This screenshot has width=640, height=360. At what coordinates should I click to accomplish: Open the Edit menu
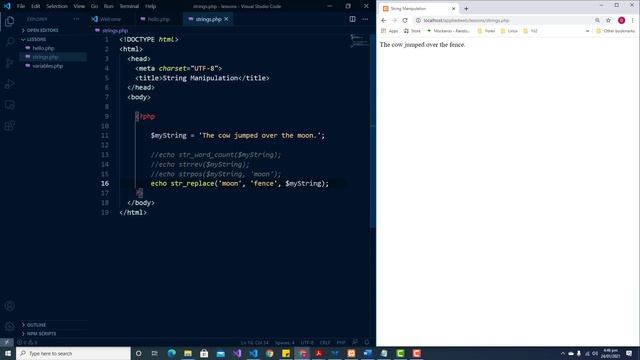click(x=36, y=6)
